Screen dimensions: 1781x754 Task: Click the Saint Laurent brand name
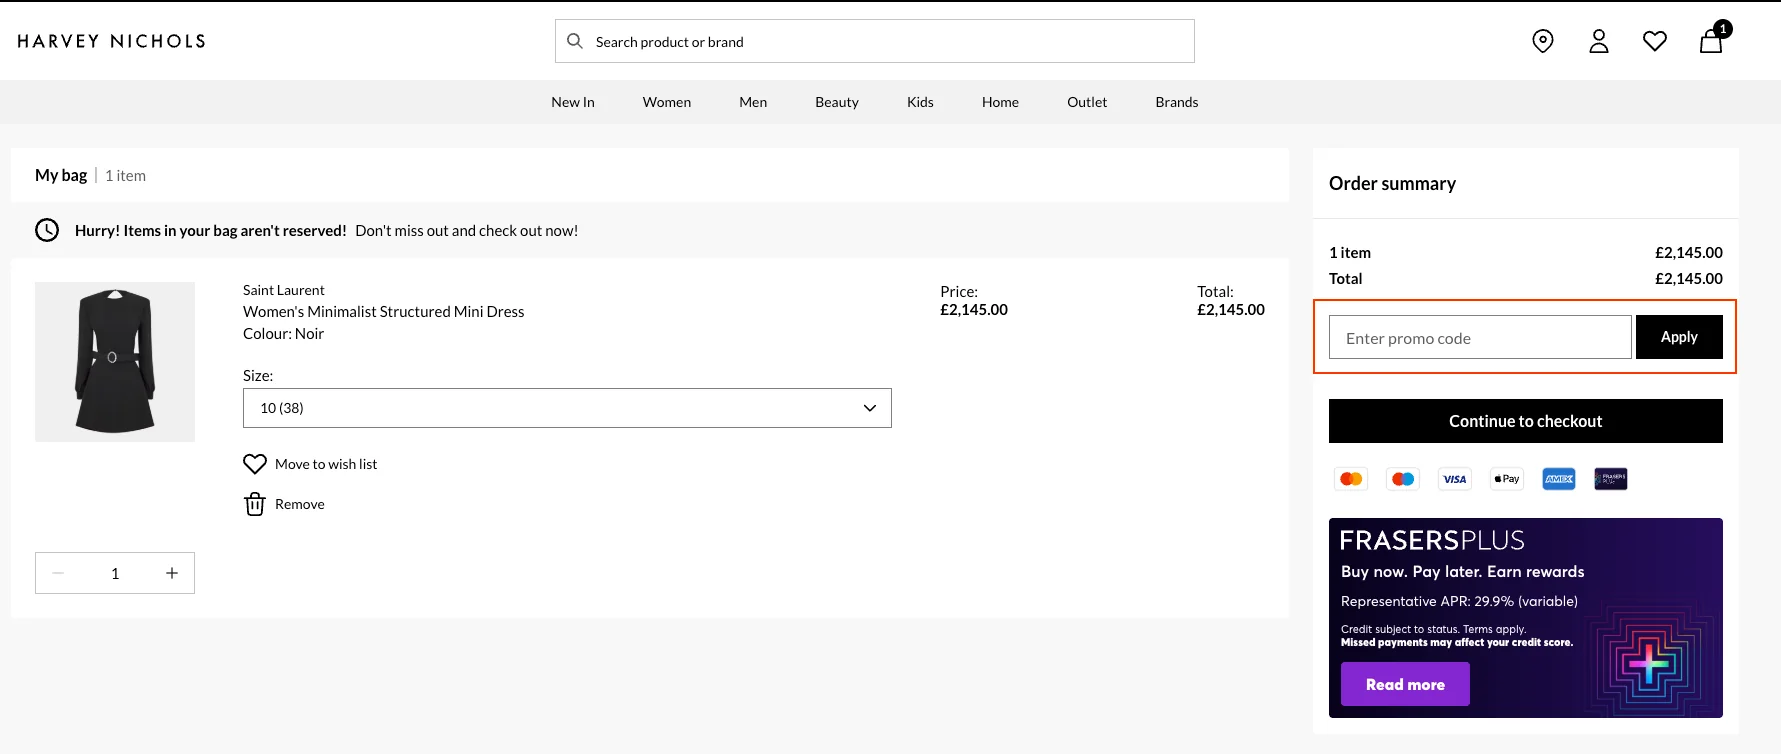pos(284,290)
